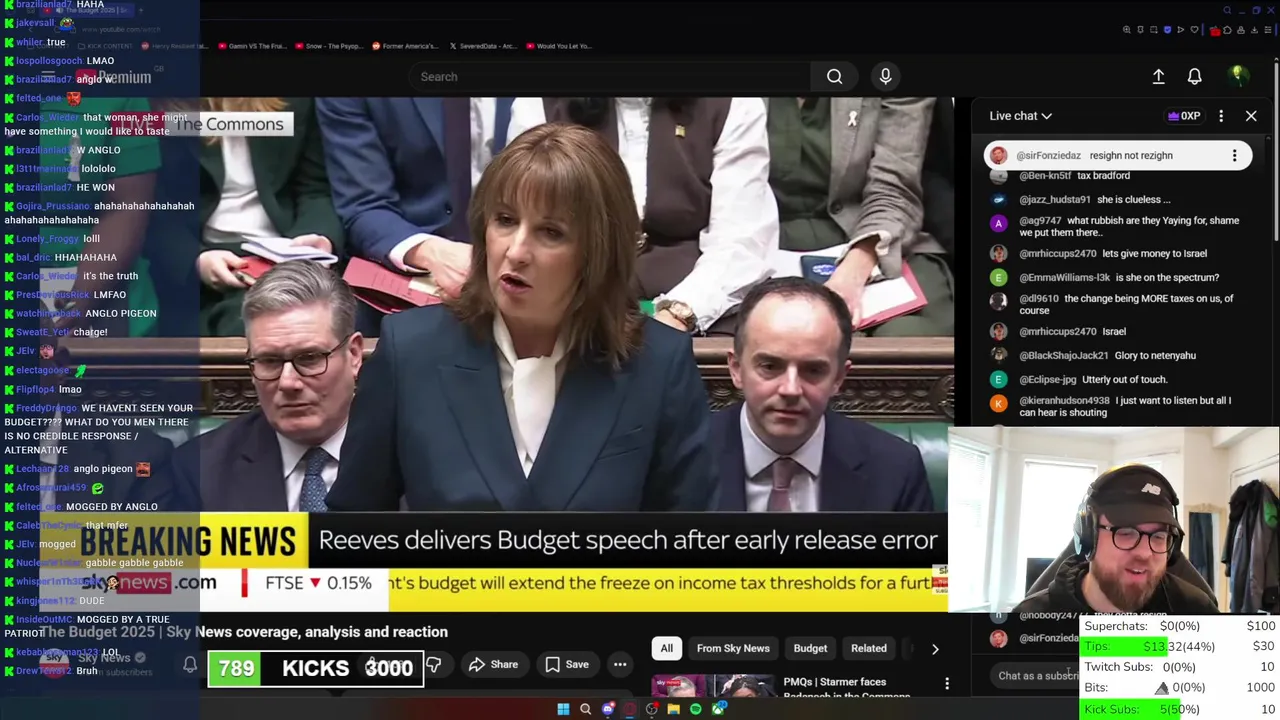Open the Windows Start button
The image size is (1280, 720).
point(563,709)
